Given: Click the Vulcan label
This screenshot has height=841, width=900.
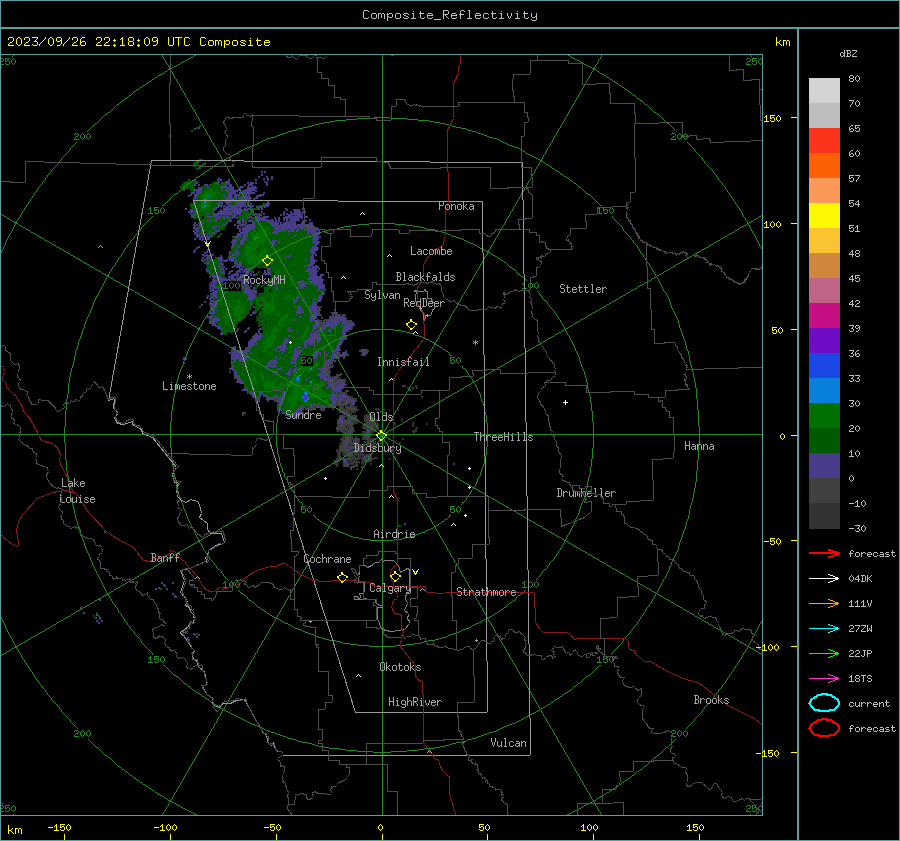Looking at the screenshot, I should [x=508, y=743].
